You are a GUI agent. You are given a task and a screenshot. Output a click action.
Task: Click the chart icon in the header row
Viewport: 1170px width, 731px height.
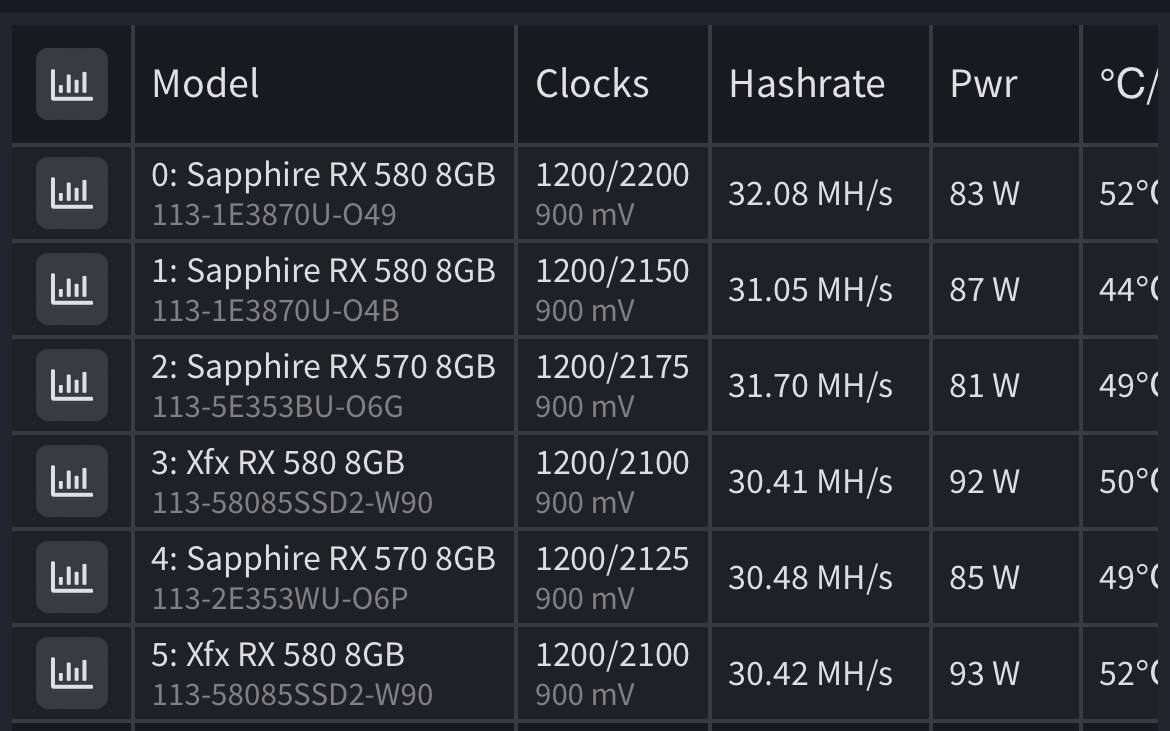[x=72, y=84]
